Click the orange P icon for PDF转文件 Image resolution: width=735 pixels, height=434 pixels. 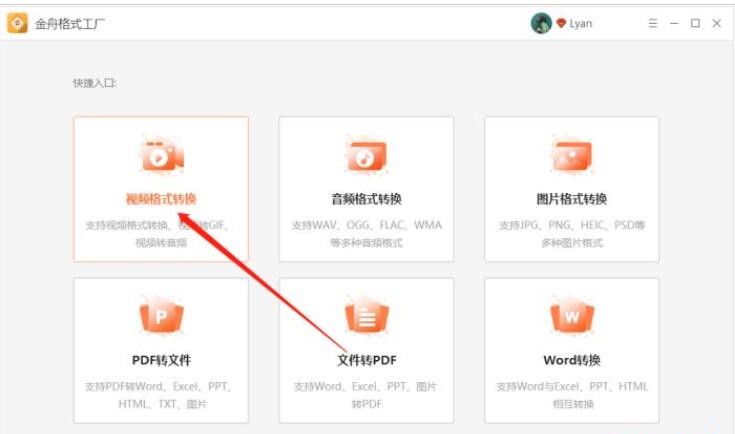(x=161, y=318)
